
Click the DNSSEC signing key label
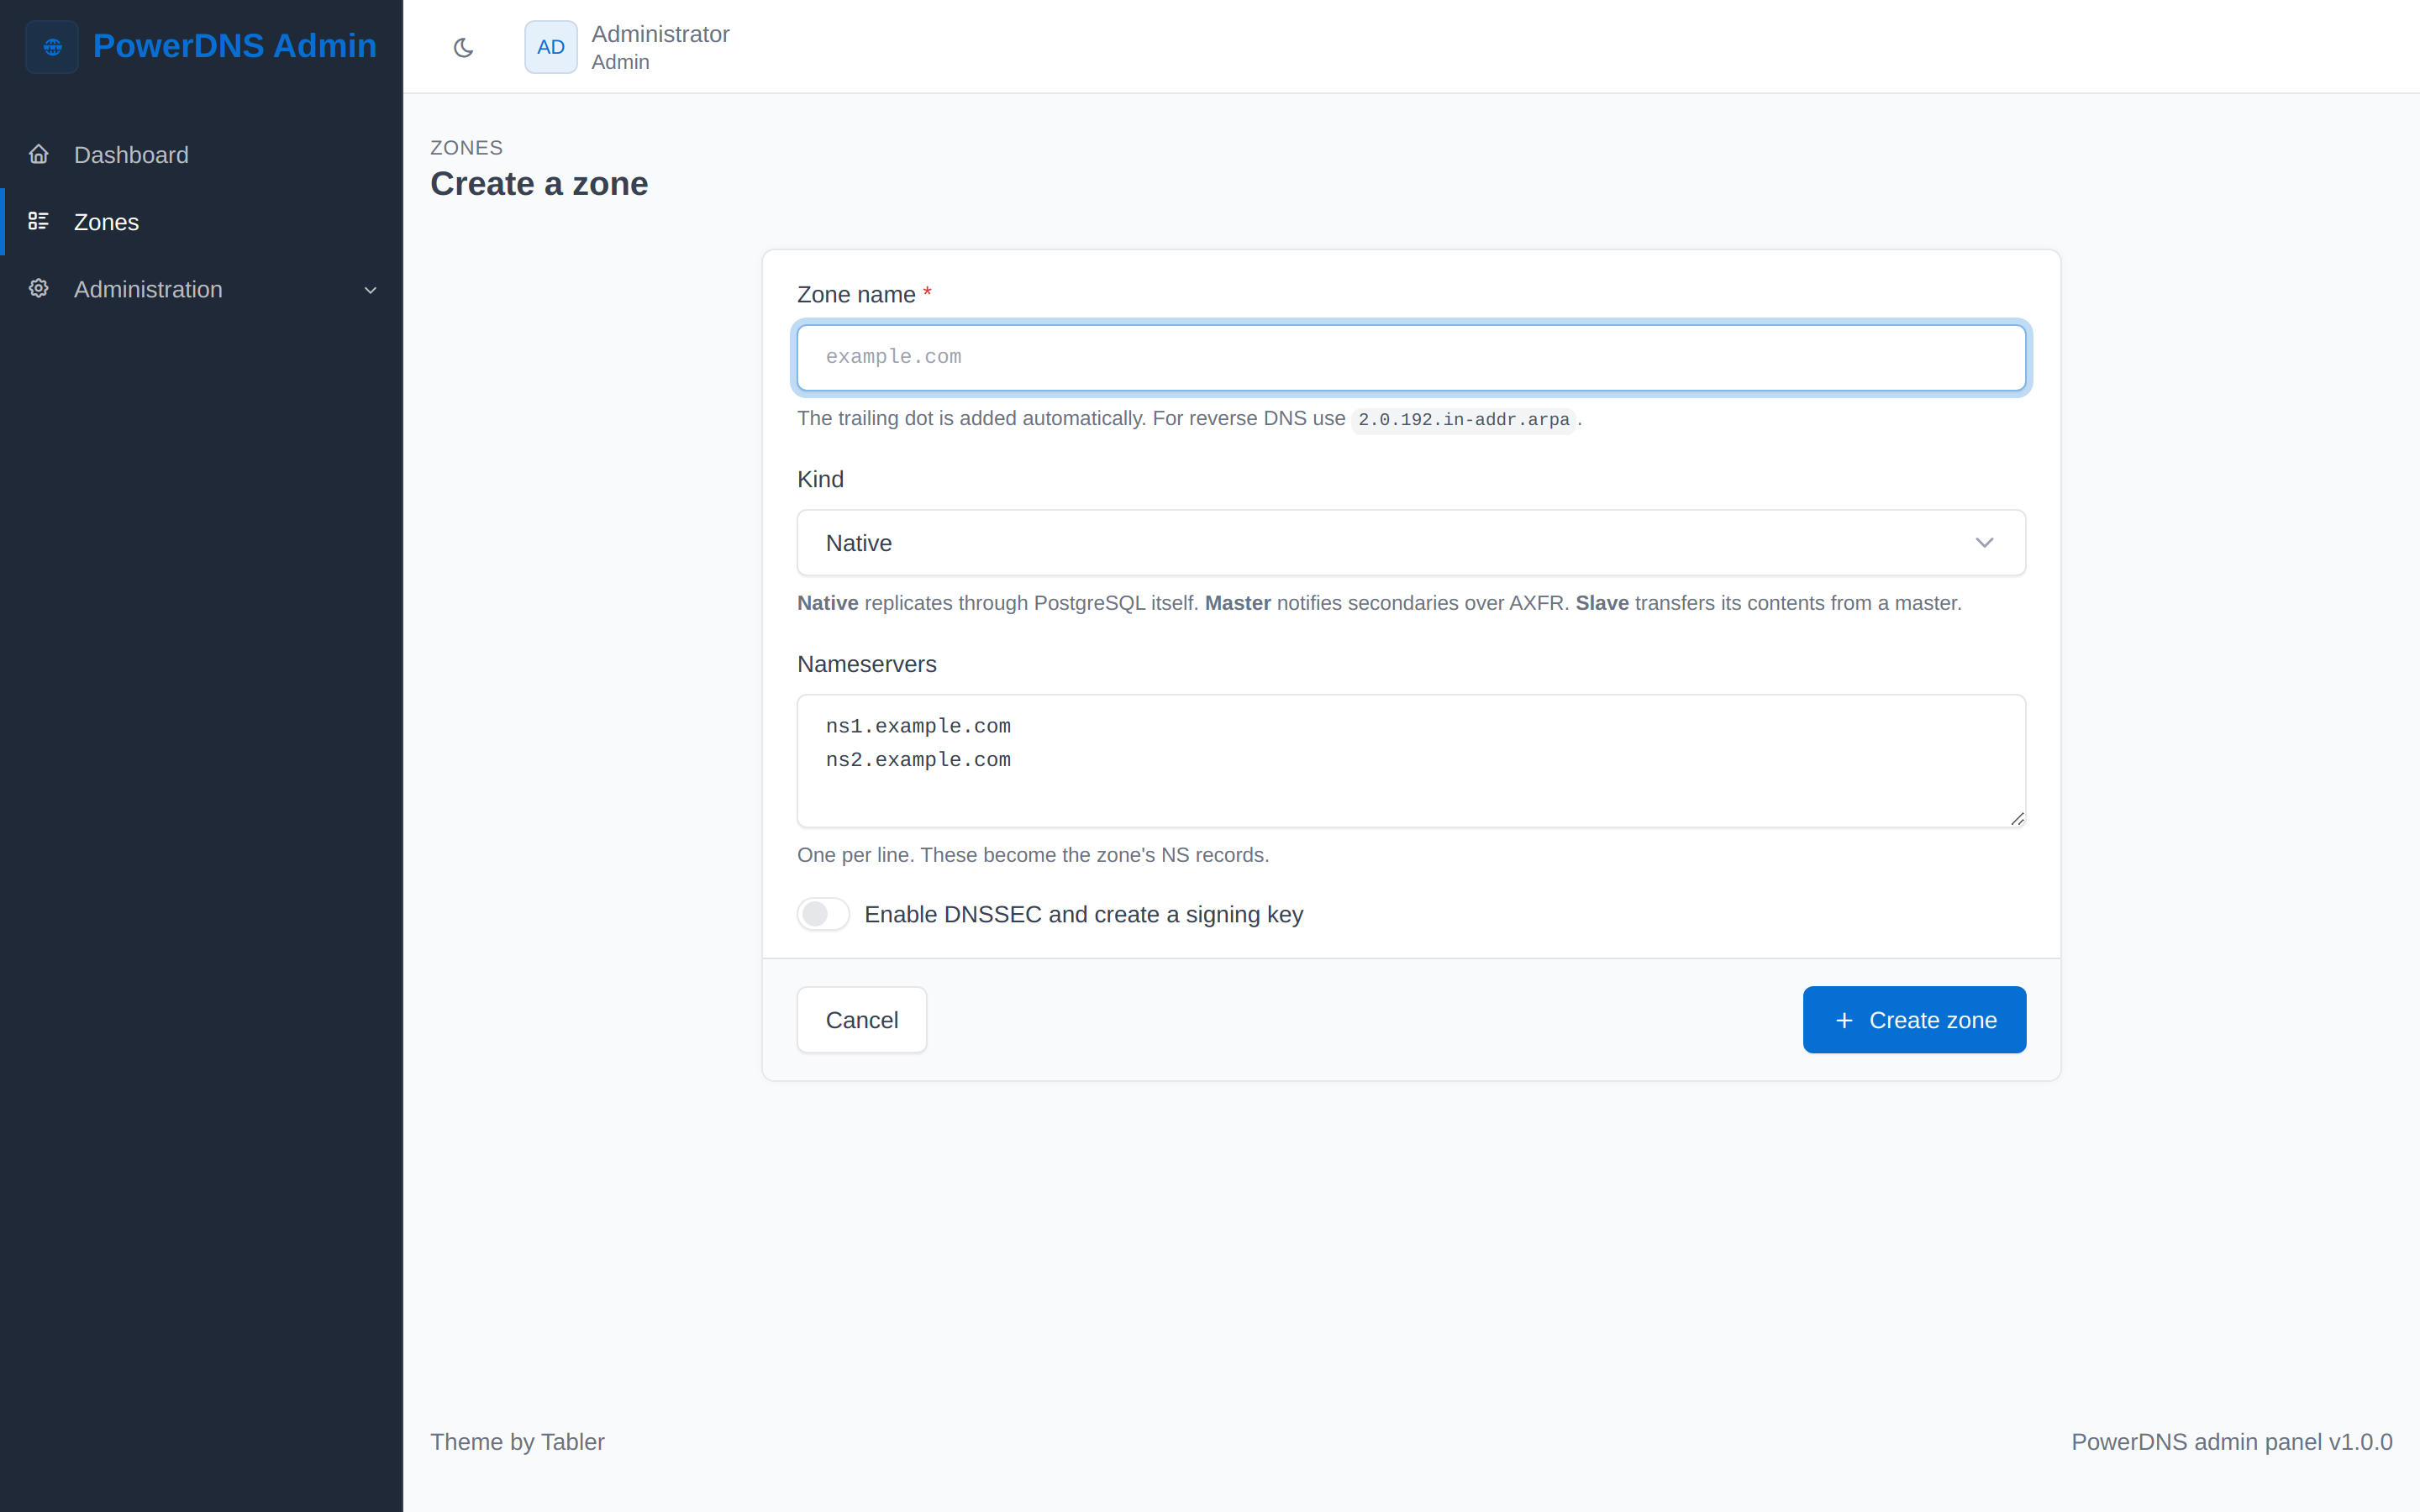click(x=1083, y=915)
